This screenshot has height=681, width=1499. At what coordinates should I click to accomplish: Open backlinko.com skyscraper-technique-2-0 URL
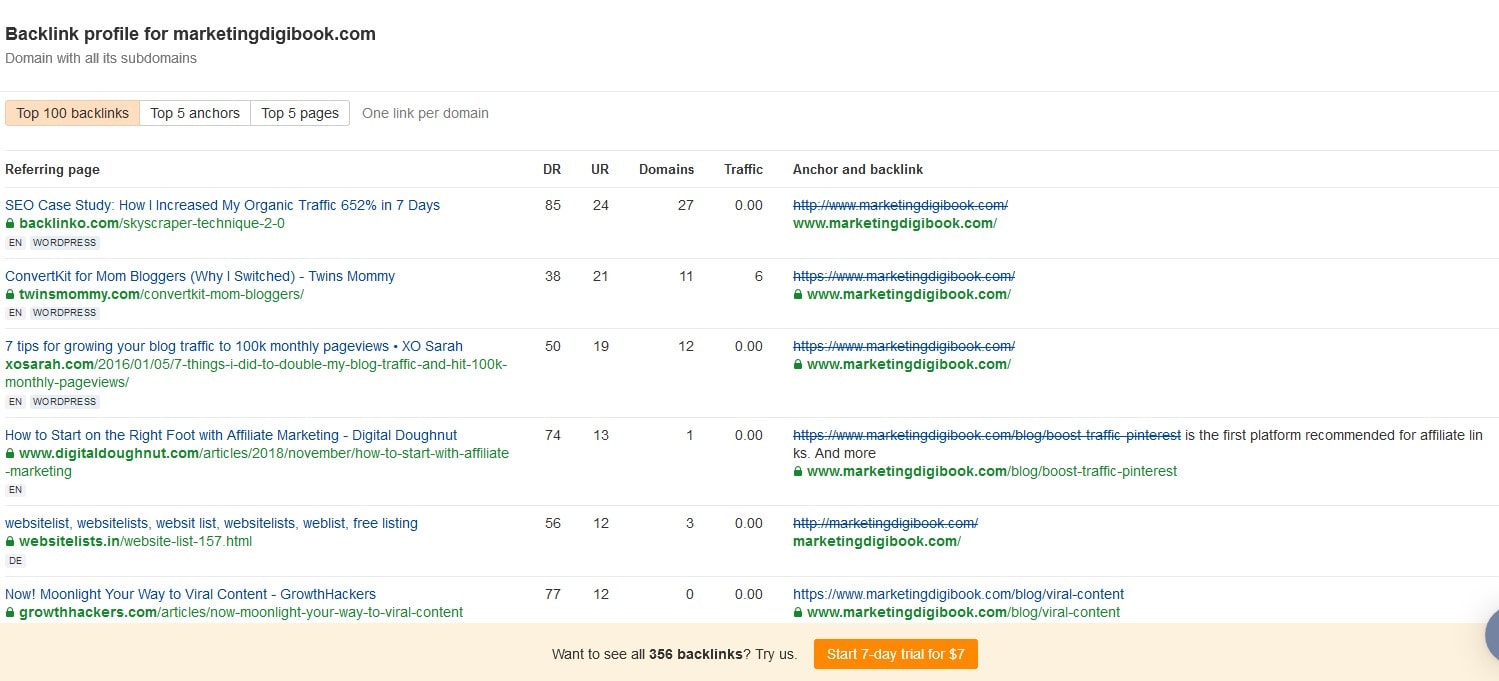click(x=151, y=223)
